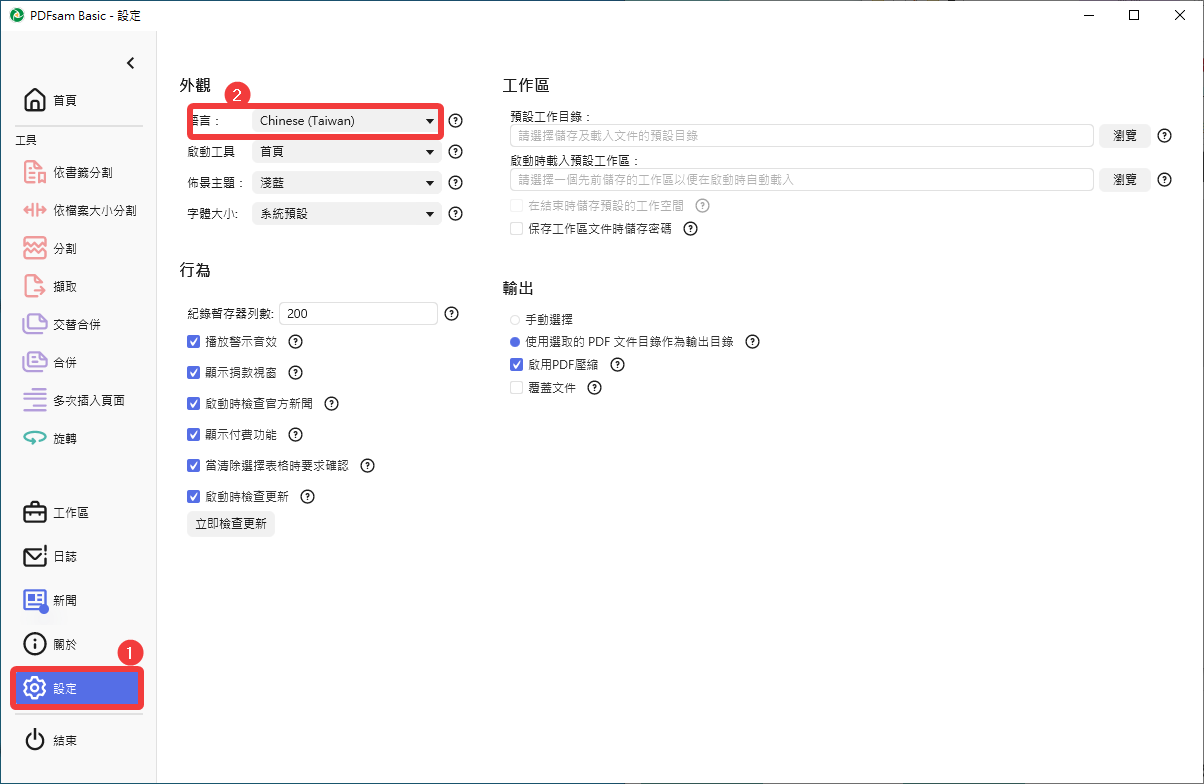
Task: Click help icon beside 覆蓋文件
Action: click(595, 388)
